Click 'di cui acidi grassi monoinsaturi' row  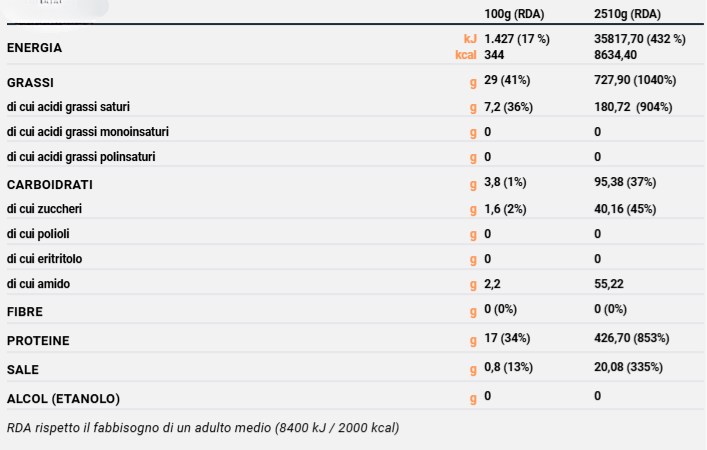(88, 131)
